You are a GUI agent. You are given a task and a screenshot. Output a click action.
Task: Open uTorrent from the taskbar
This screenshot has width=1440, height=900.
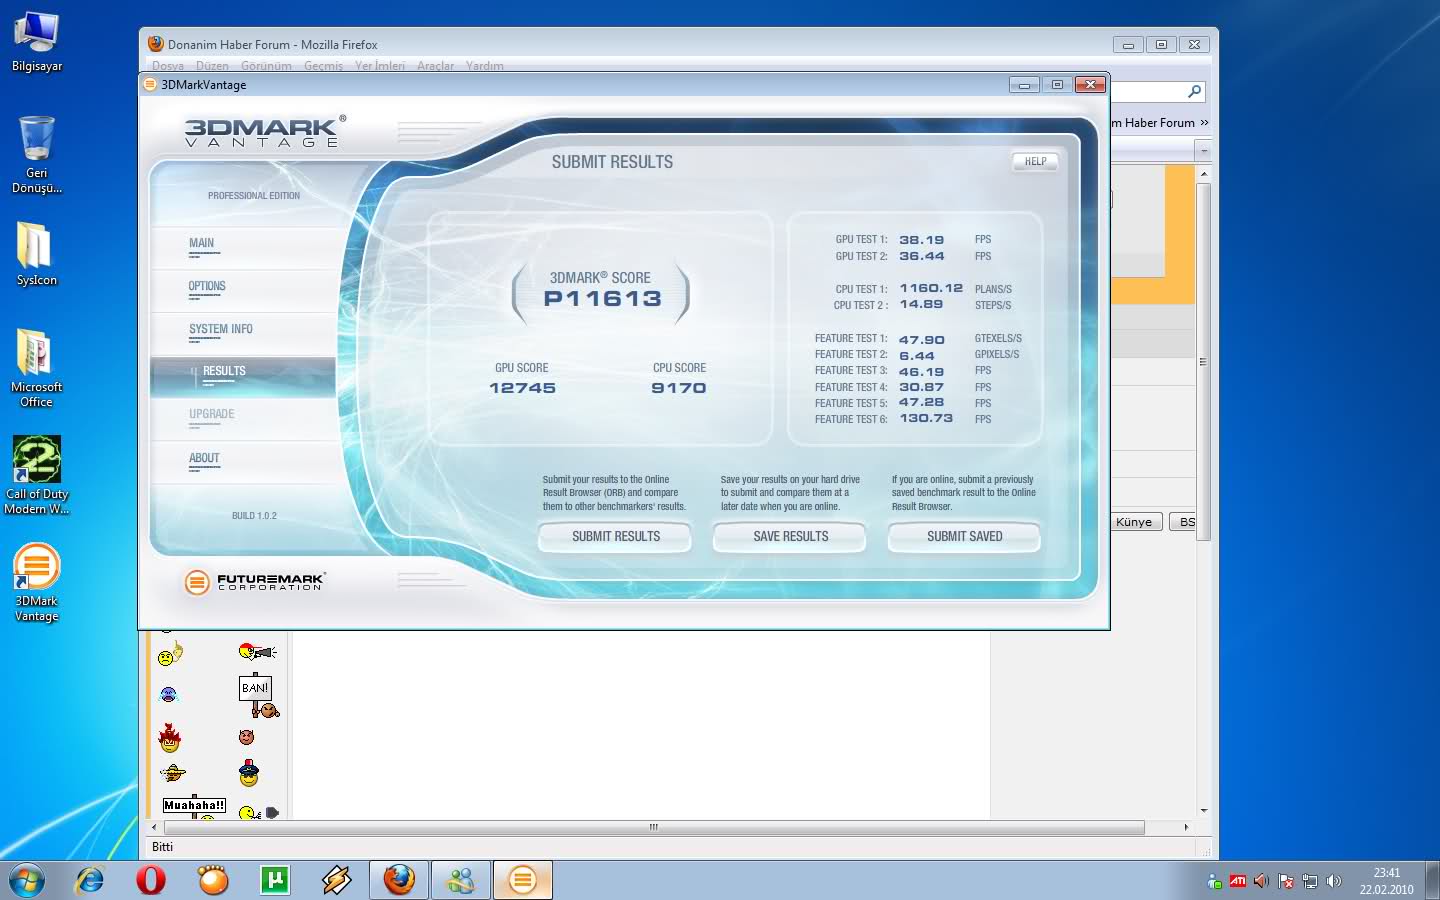coord(274,880)
